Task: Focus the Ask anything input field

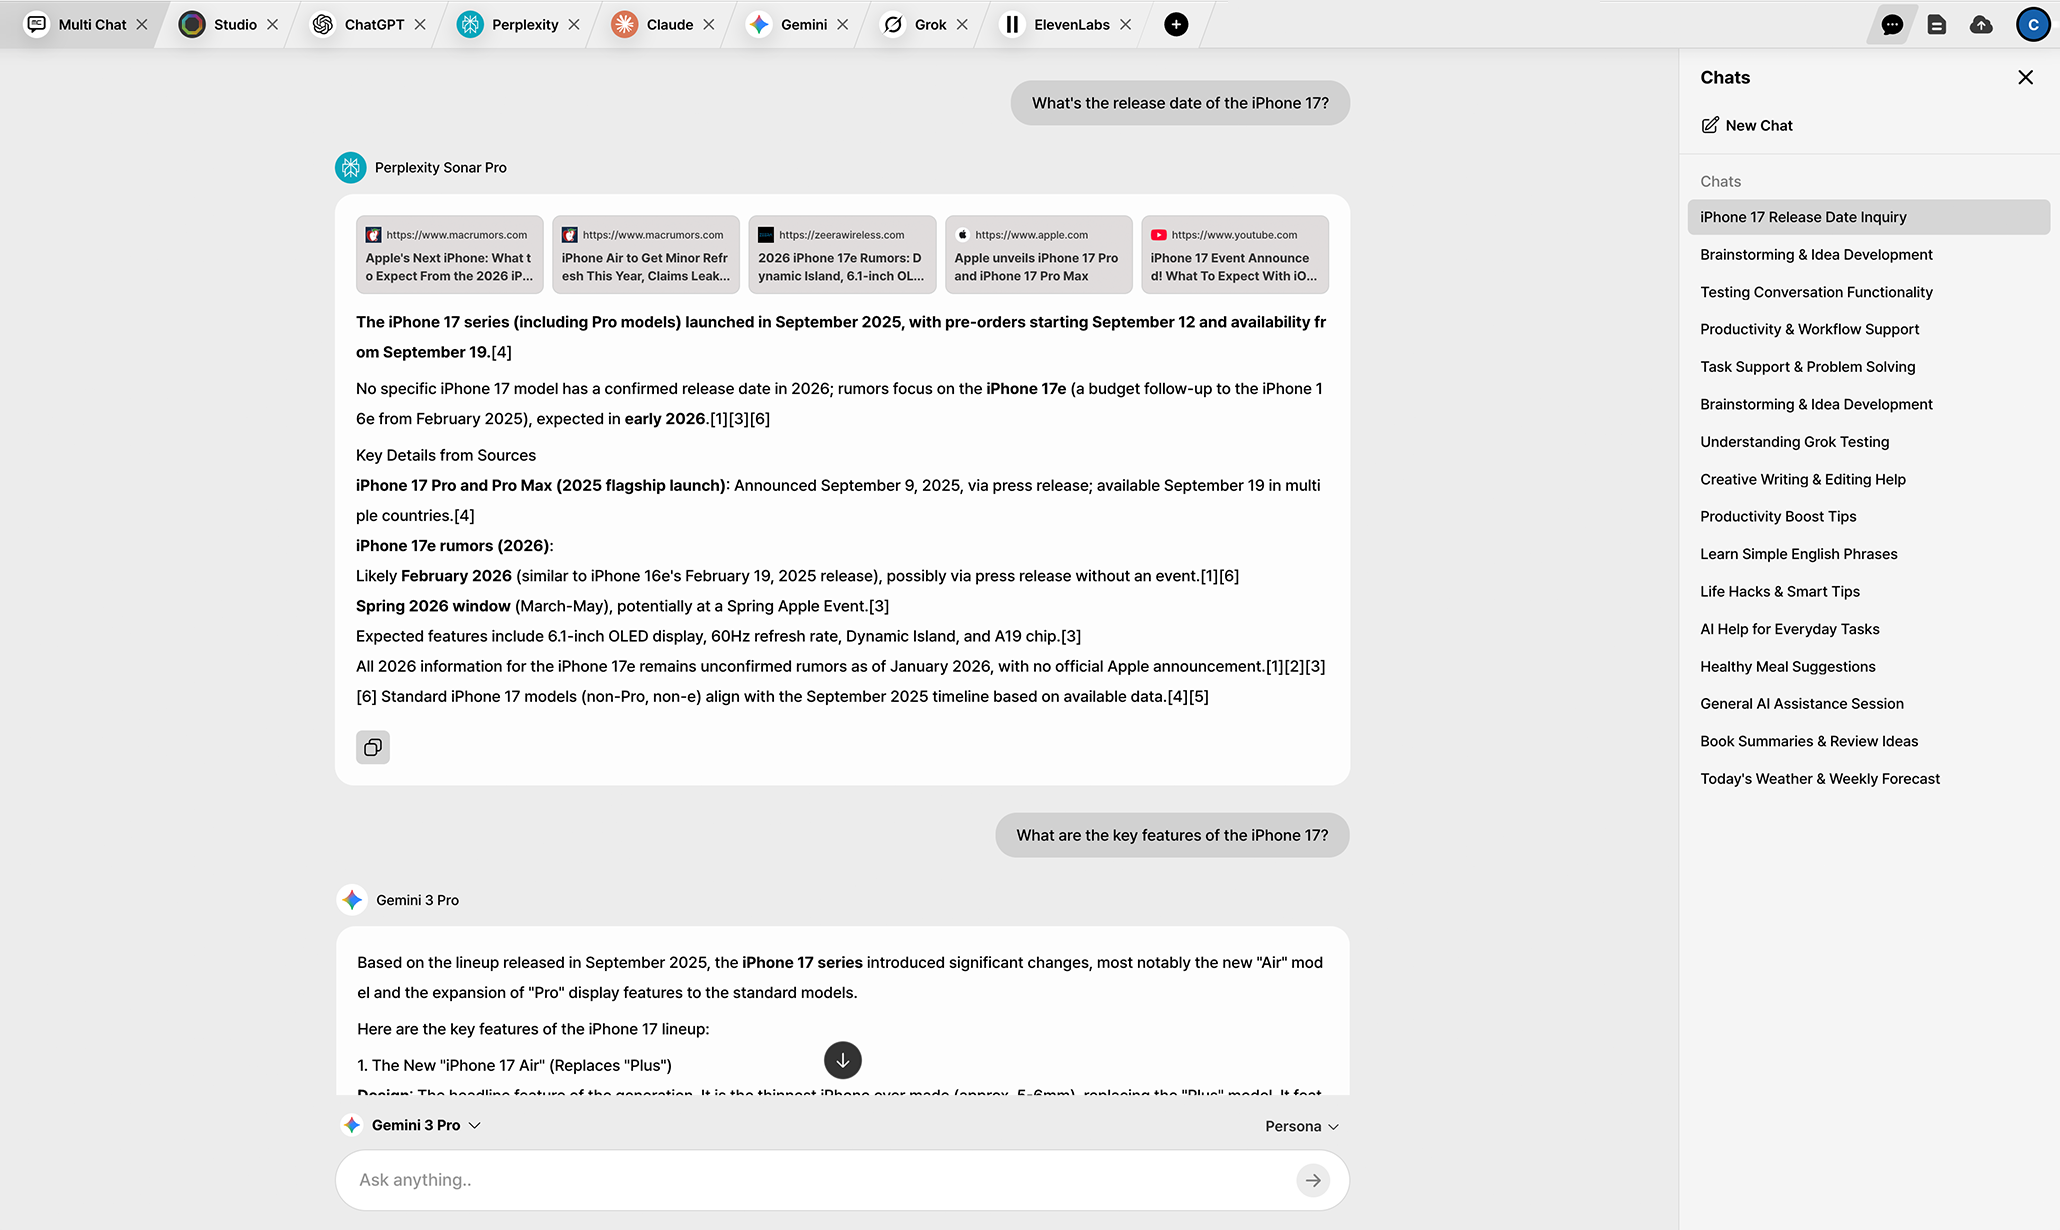Action: [x=820, y=1180]
